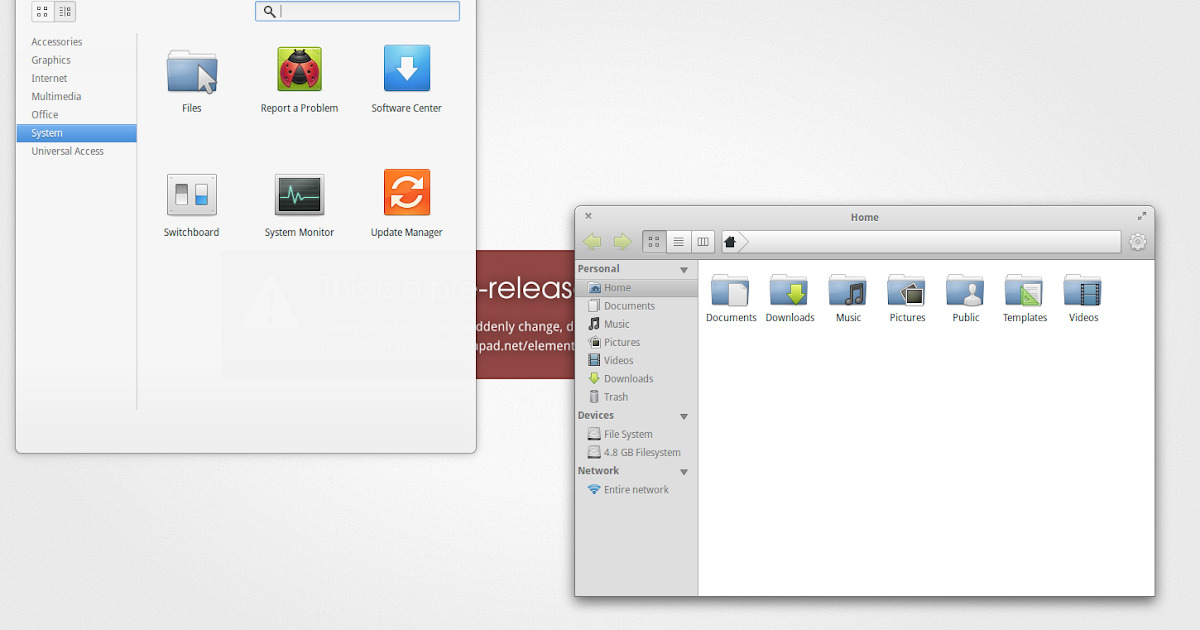Collapse the Network section
The image size is (1200, 630).
684,470
